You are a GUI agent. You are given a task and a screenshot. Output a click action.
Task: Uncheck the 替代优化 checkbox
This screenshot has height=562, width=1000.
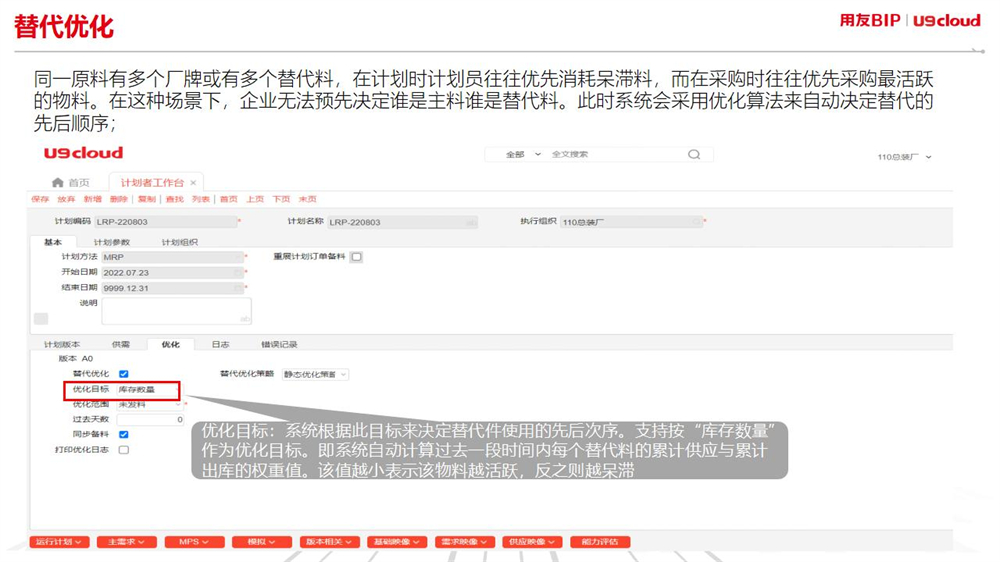click(124, 374)
